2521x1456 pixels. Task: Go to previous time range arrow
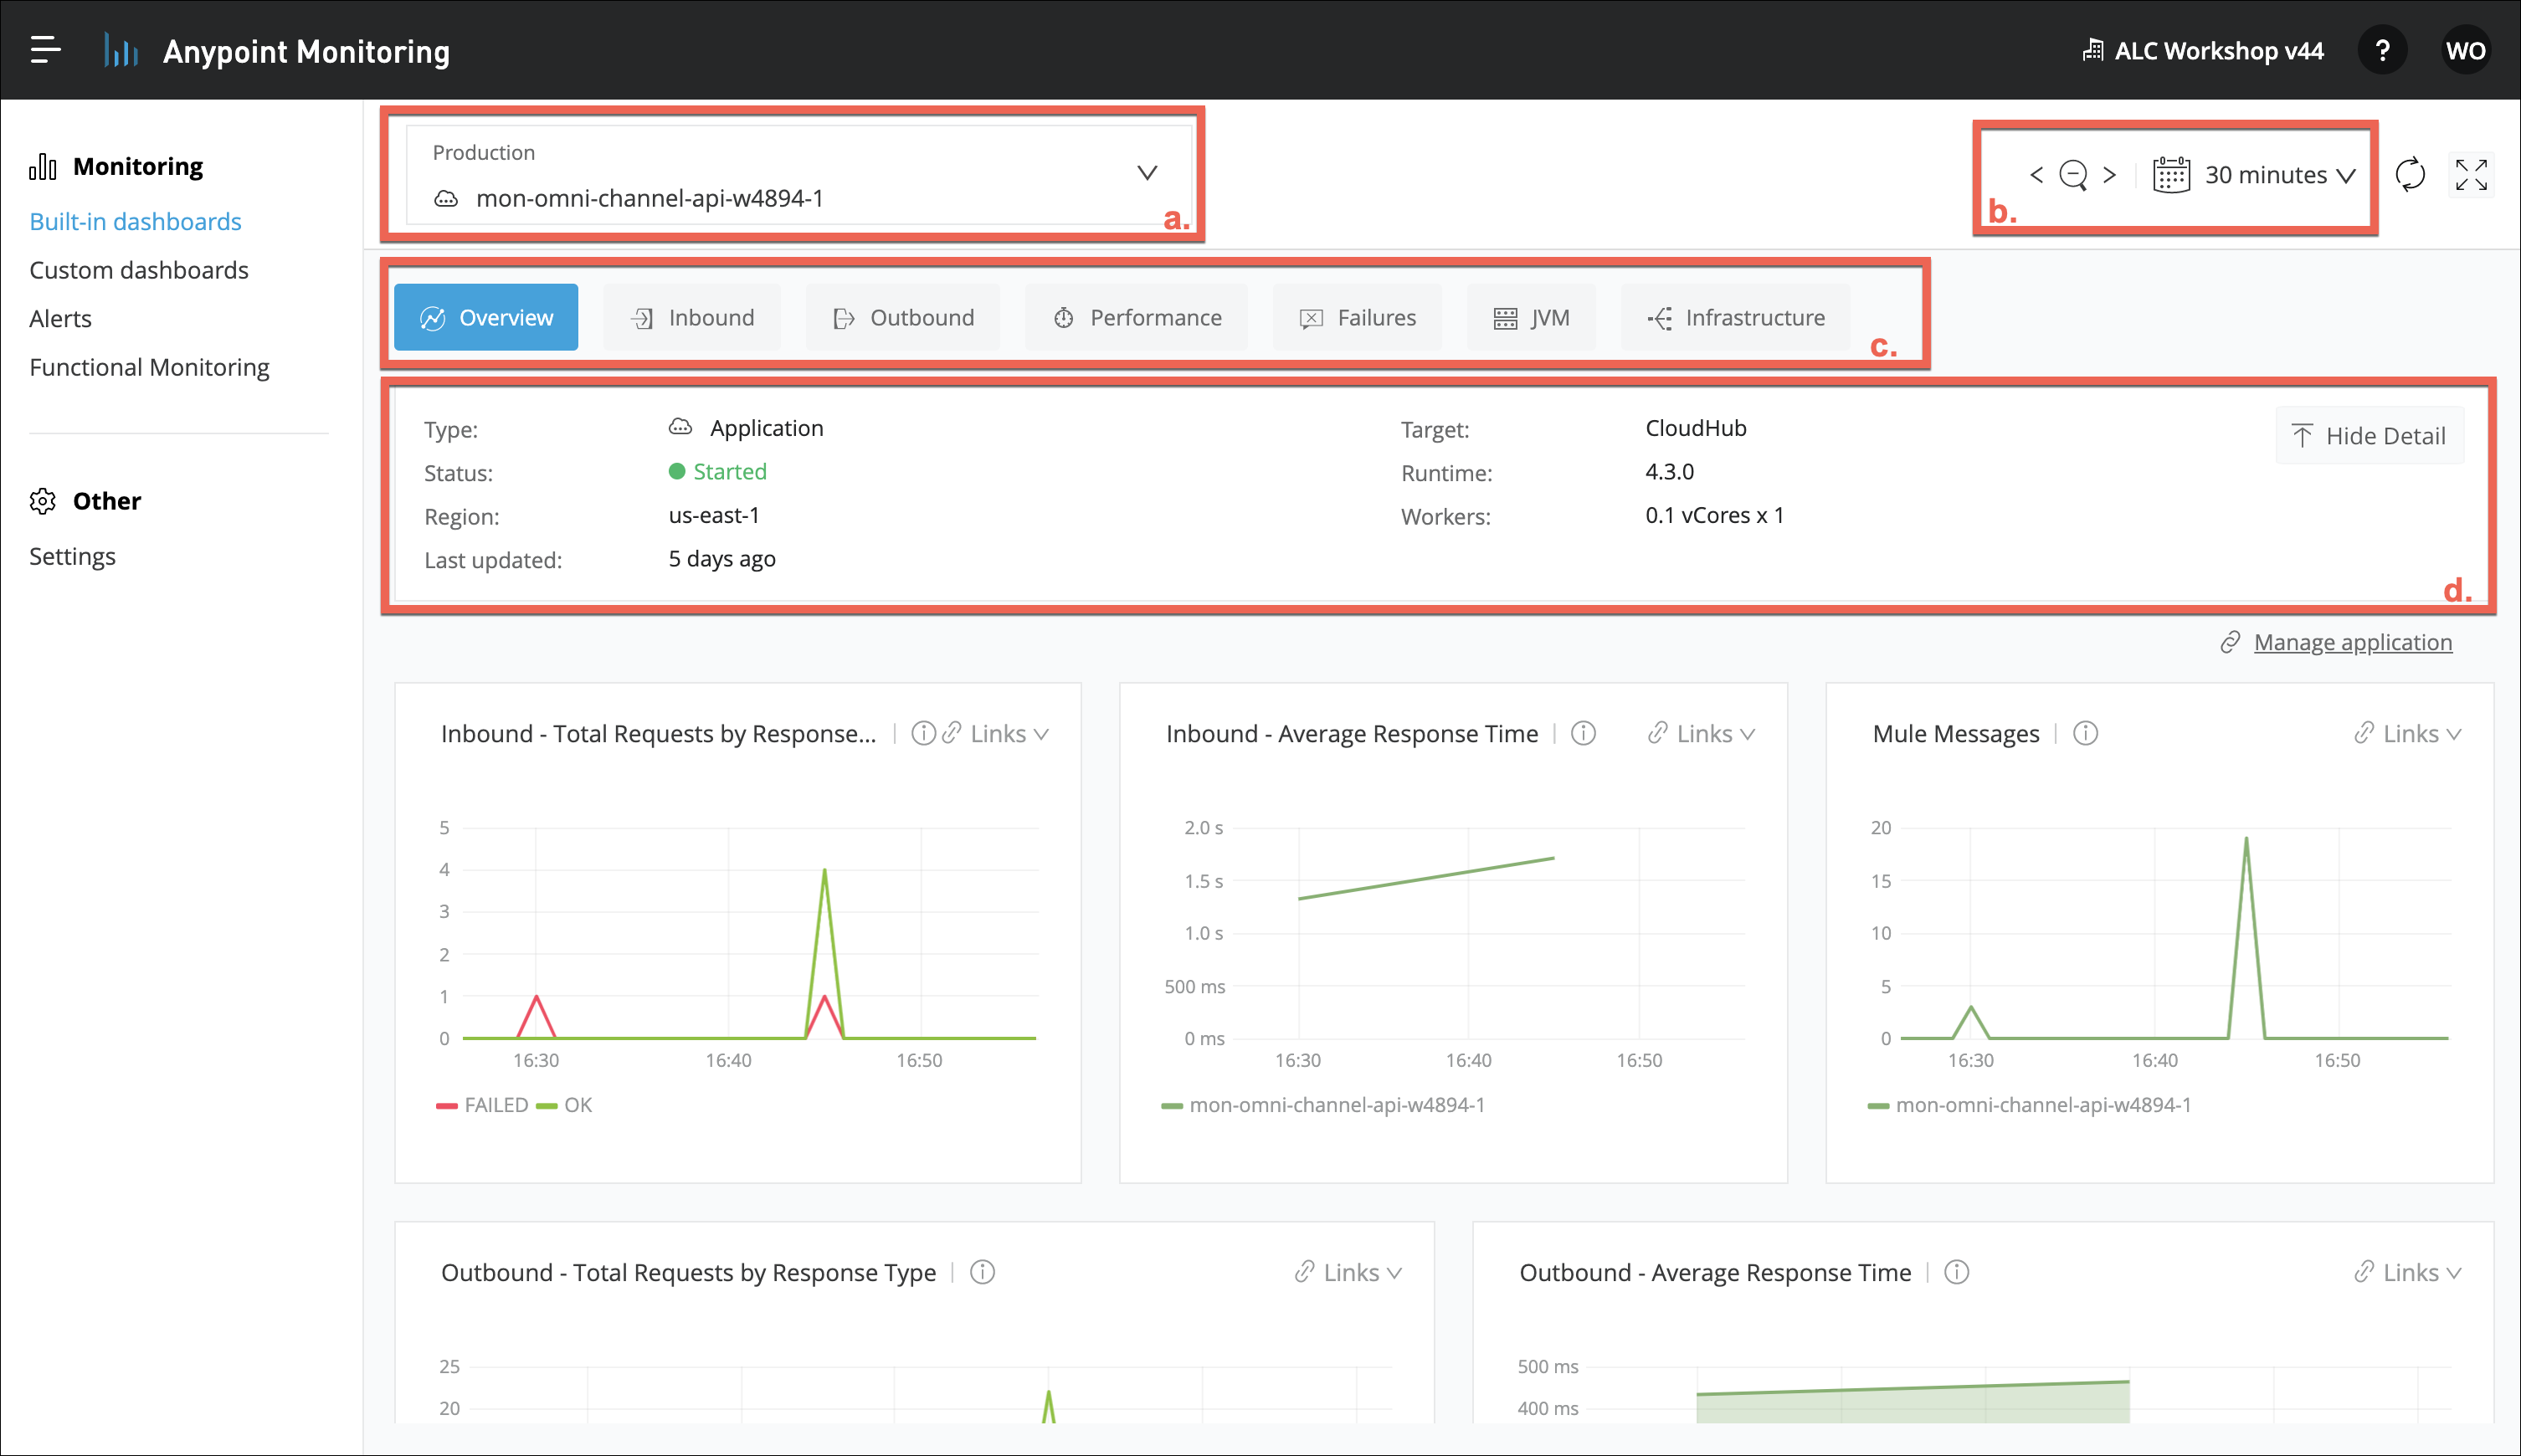point(2037,175)
